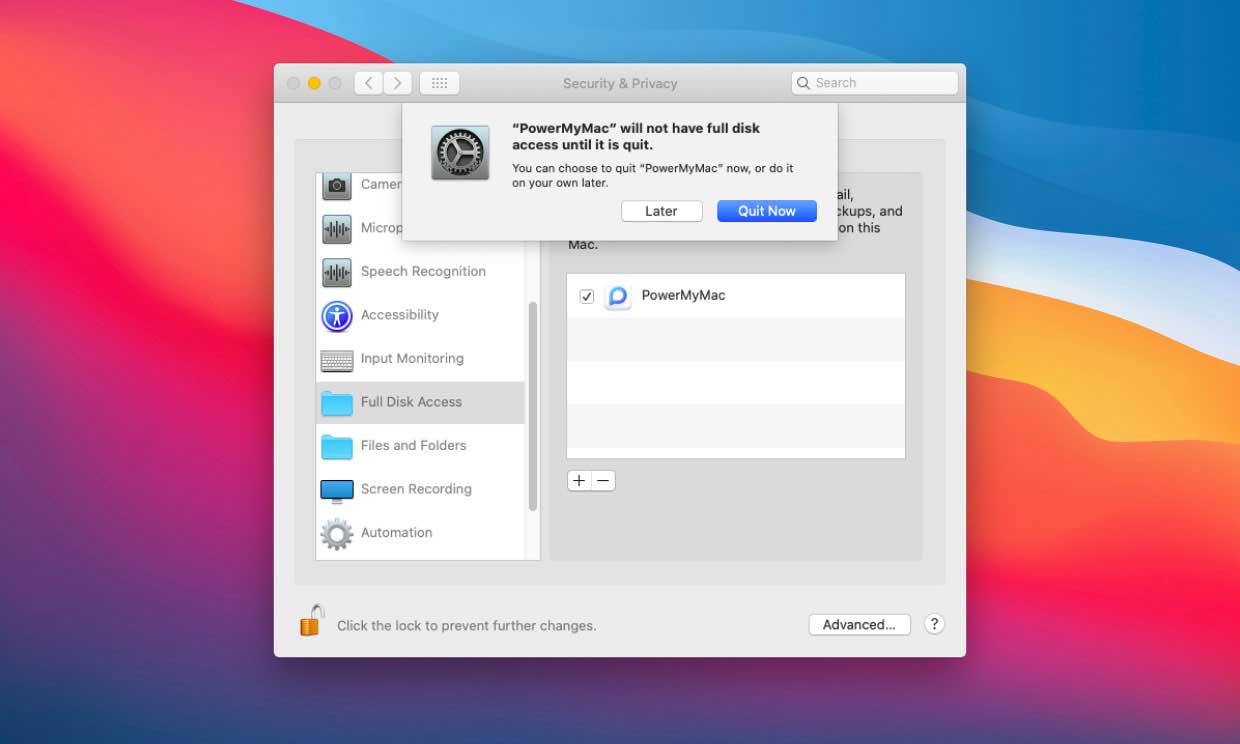Viewport: 1240px width, 744px height.
Task: Click the help question mark button
Action: [934, 624]
